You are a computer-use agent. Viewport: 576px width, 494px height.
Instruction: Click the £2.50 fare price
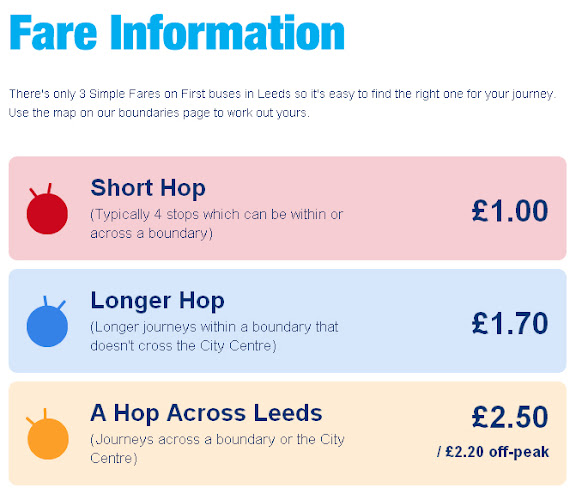tap(510, 417)
